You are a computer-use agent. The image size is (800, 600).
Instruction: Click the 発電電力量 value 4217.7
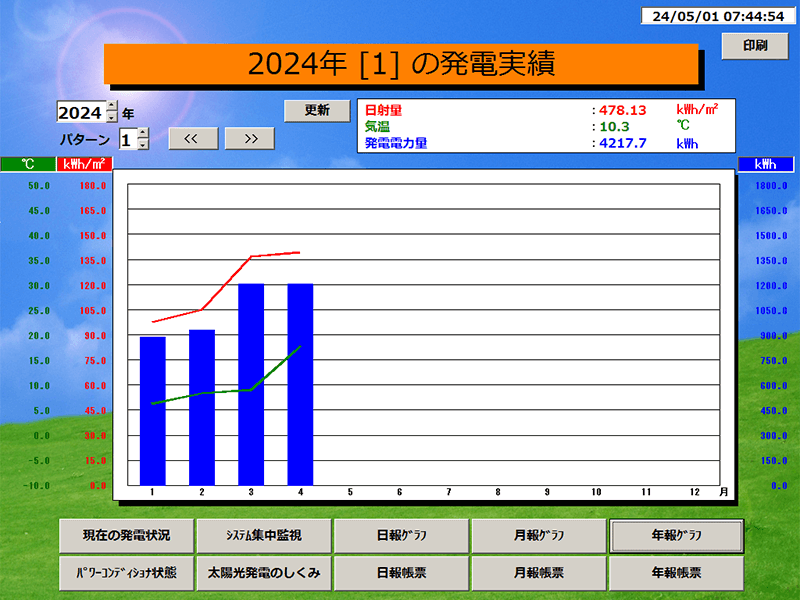(x=622, y=143)
